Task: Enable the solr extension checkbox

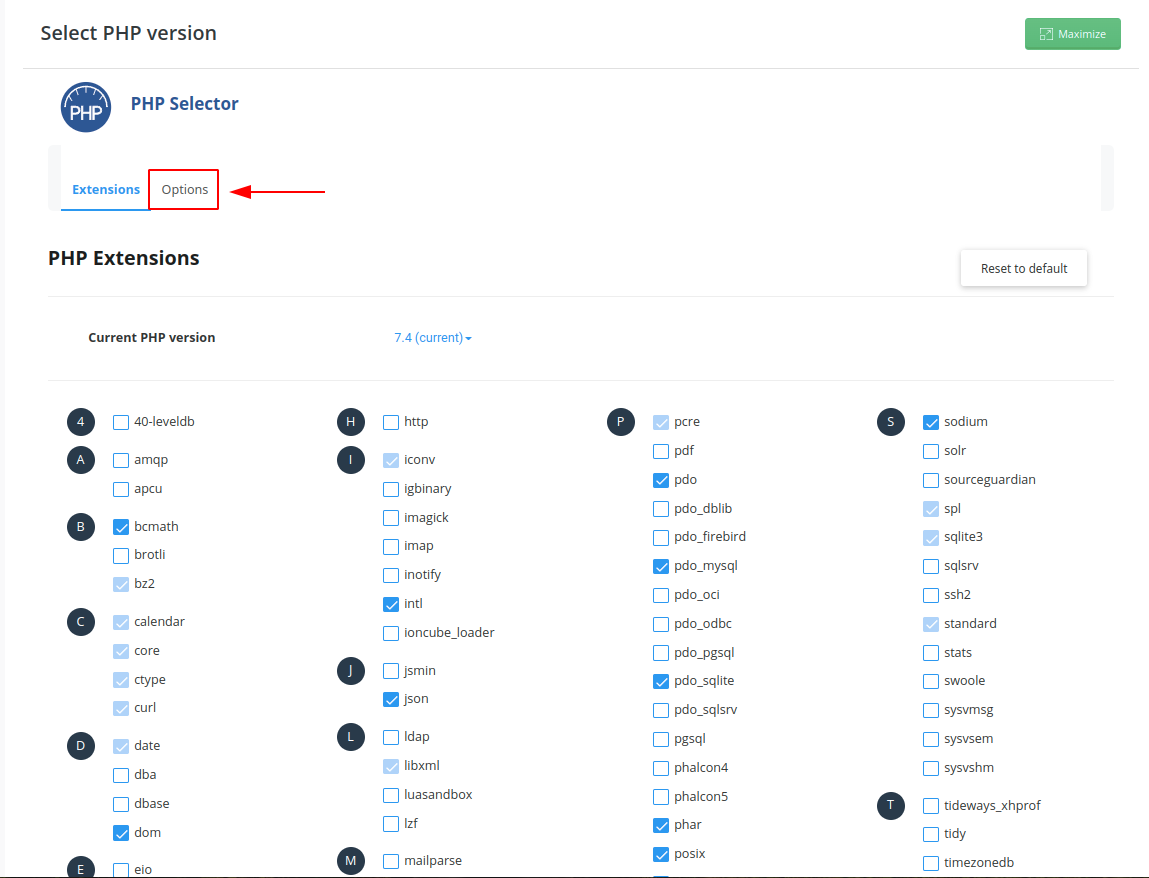Action: (x=931, y=451)
